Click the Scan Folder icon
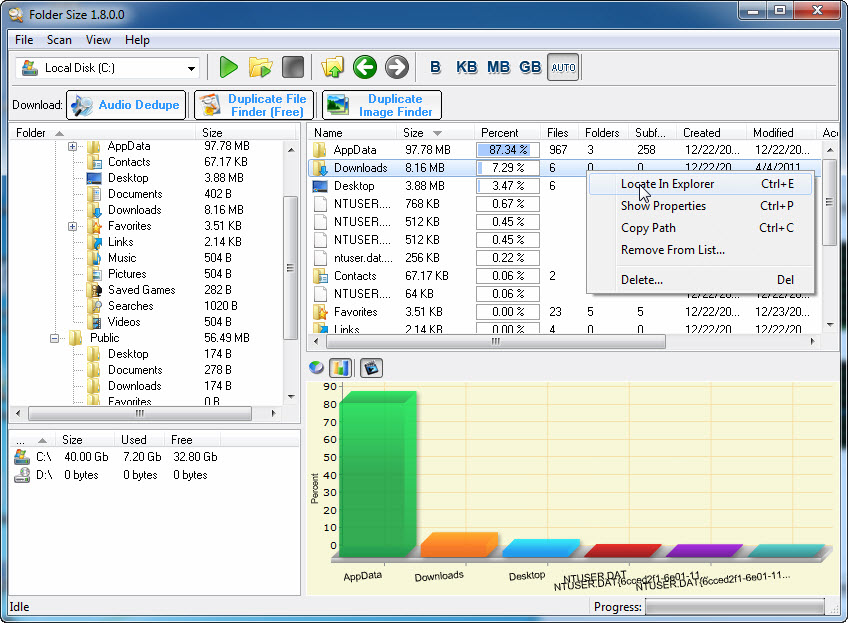Viewport: 848px width, 623px height. [260, 67]
